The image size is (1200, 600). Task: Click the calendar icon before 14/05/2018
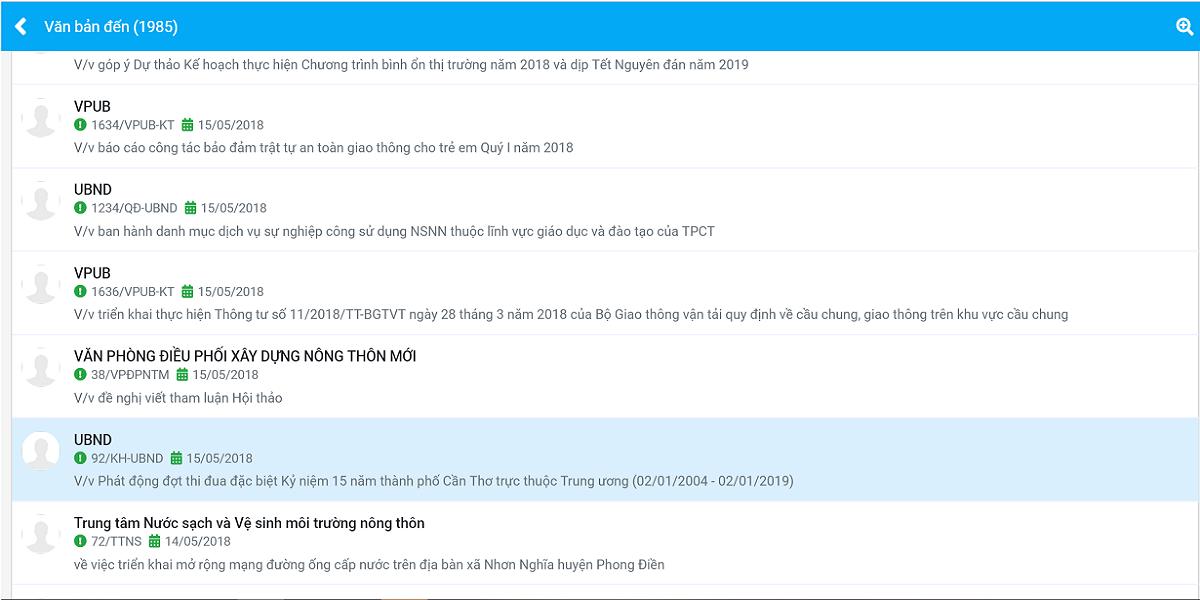154,541
